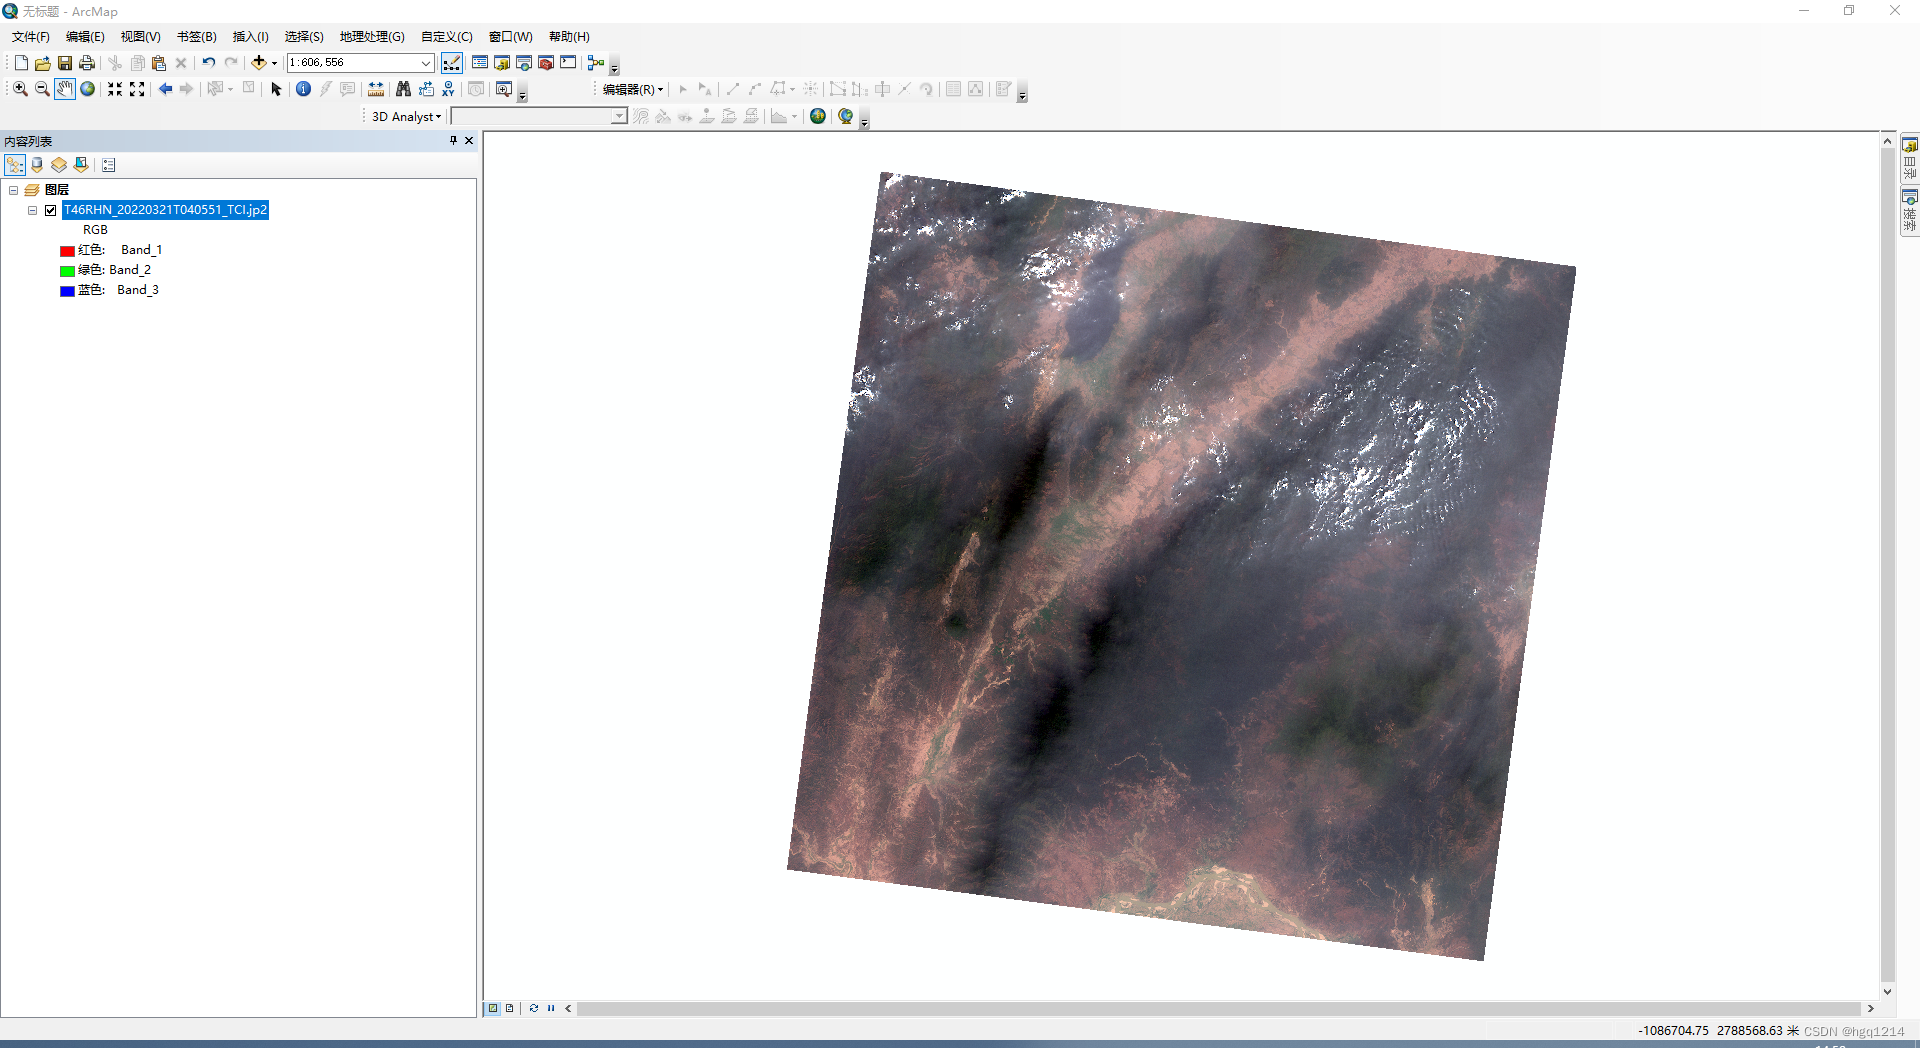The height and width of the screenshot is (1048, 1920).
Task: Open the 窗口(W) menu
Action: (x=511, y=37)
